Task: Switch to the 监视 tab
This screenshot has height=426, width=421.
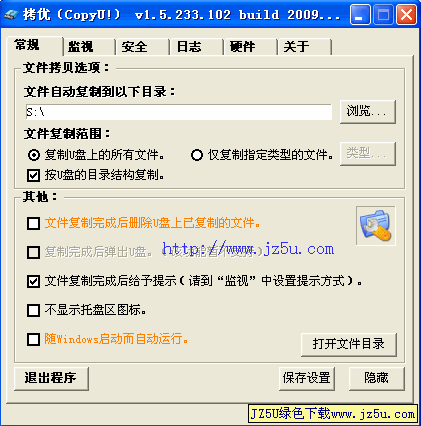Action: point(88,47)
